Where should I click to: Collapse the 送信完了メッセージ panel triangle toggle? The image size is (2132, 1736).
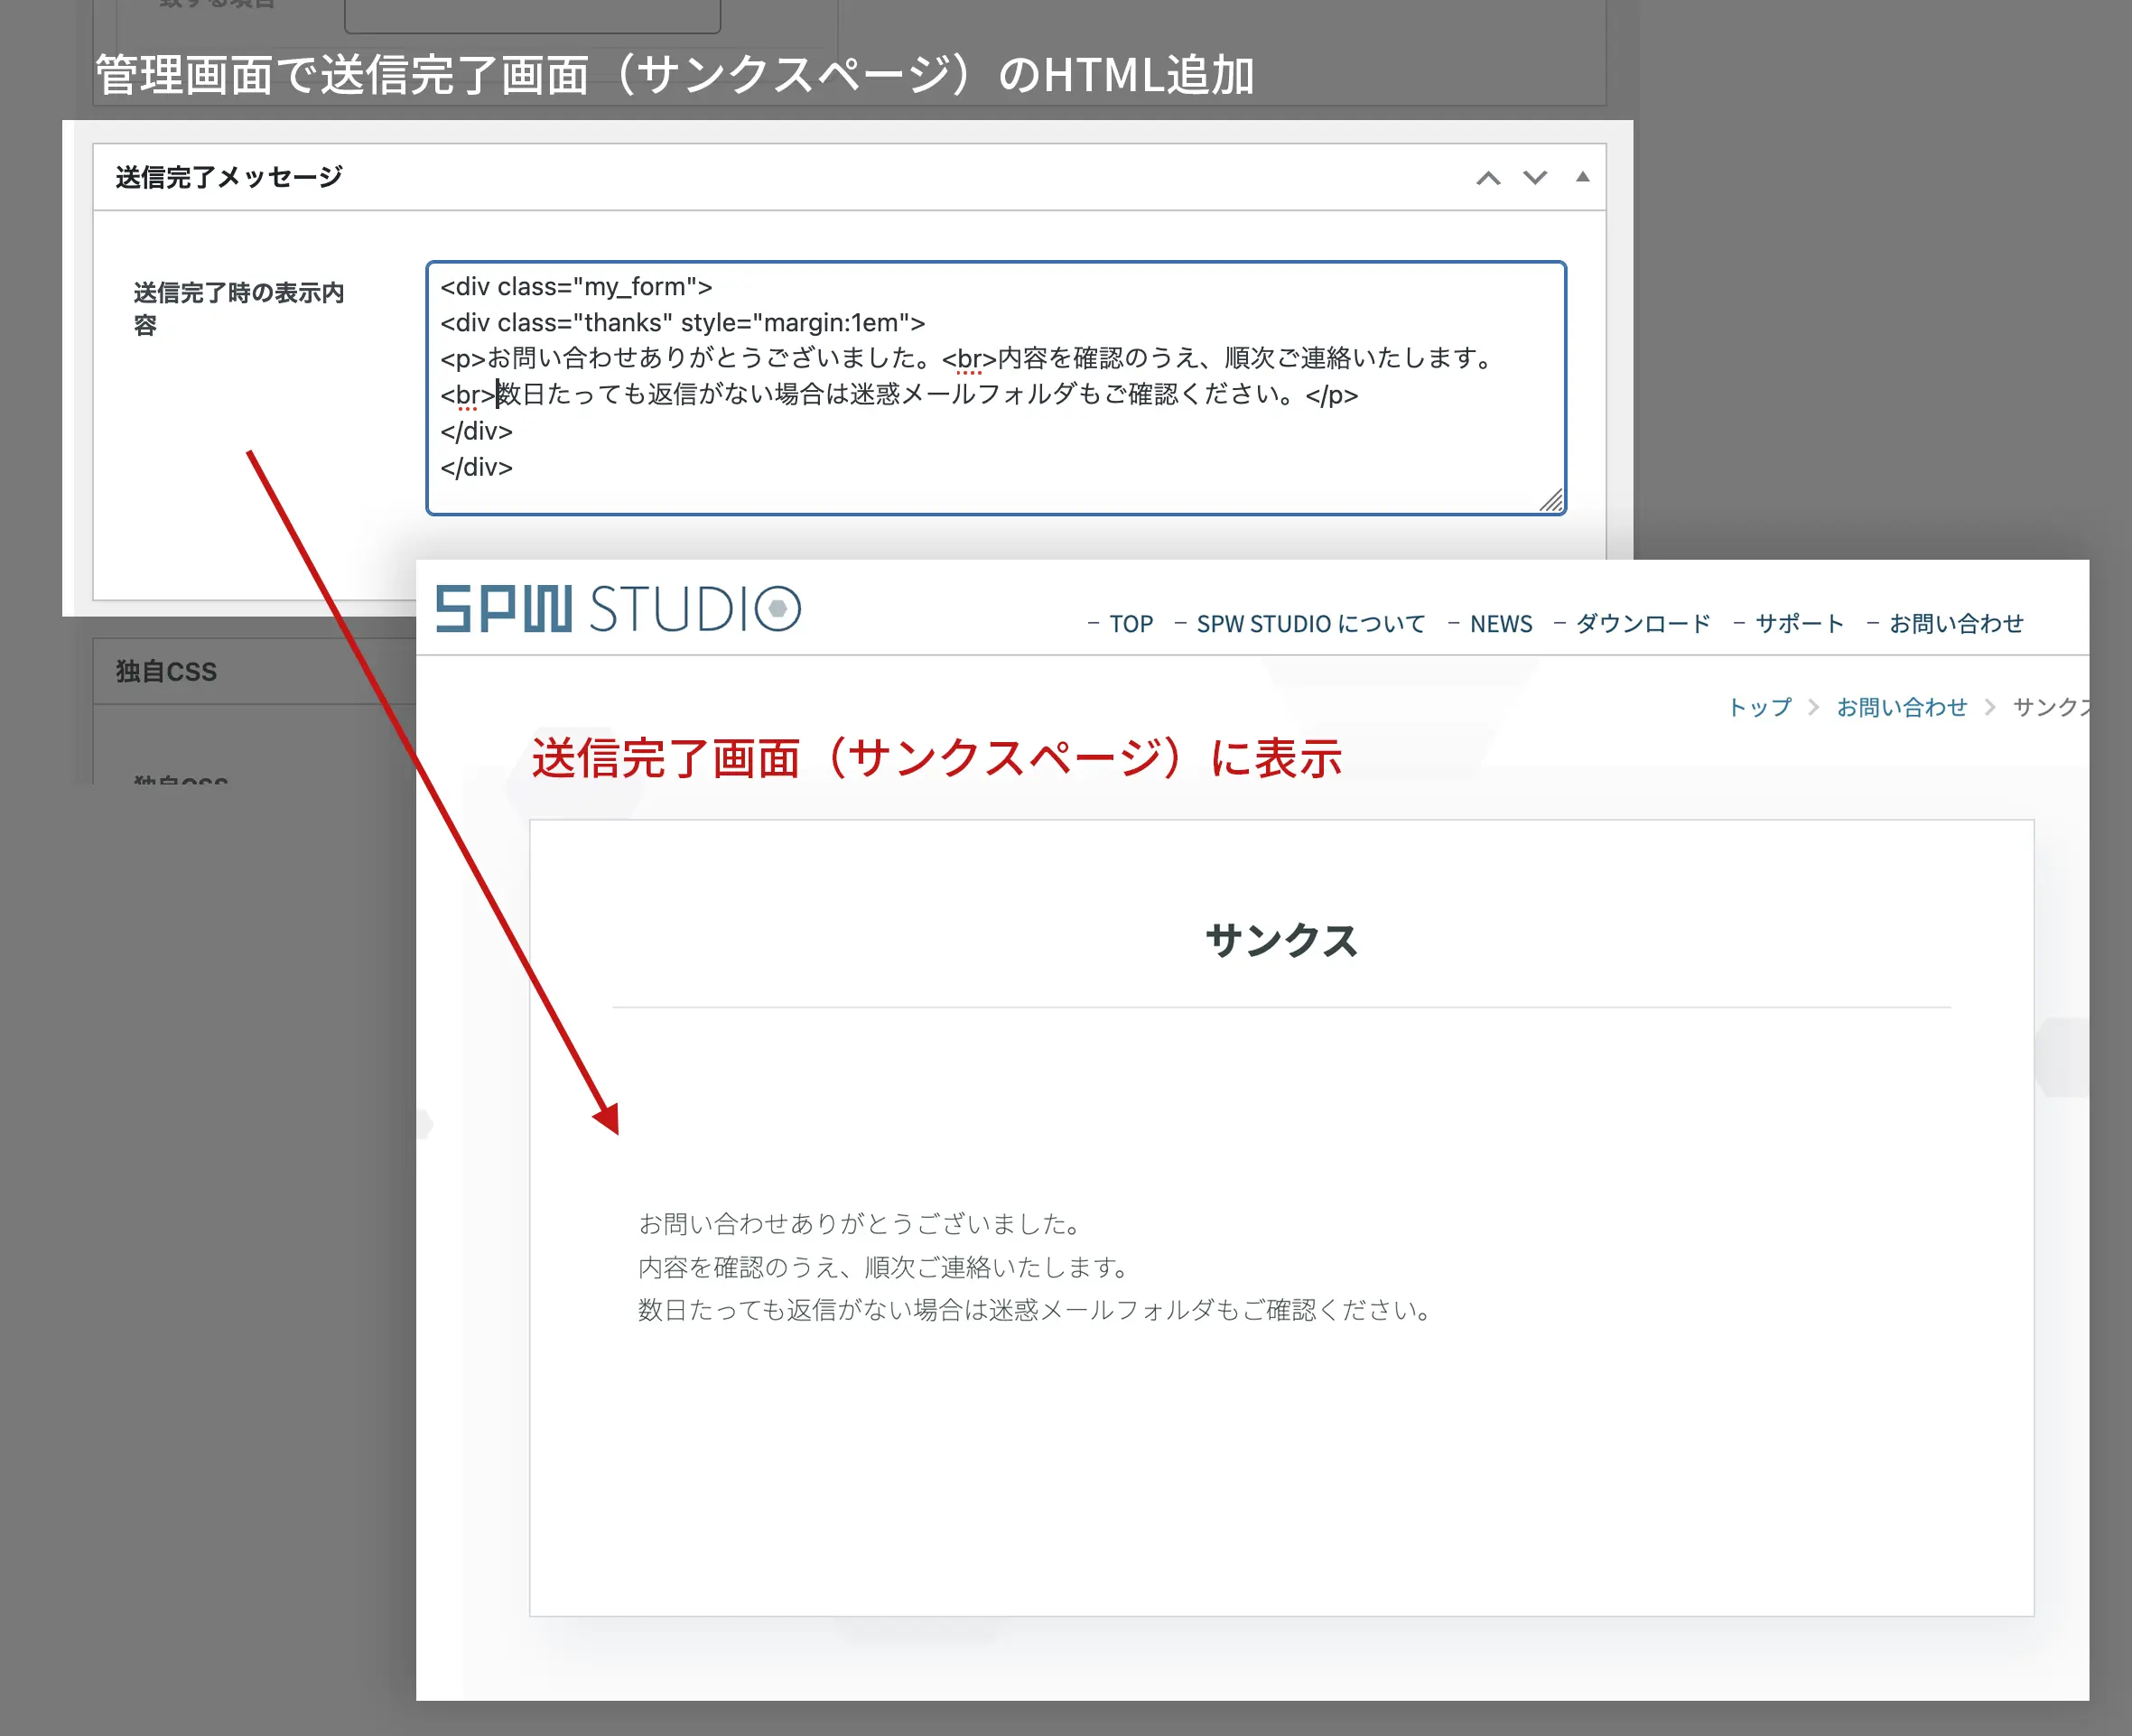click(1582, 177)
